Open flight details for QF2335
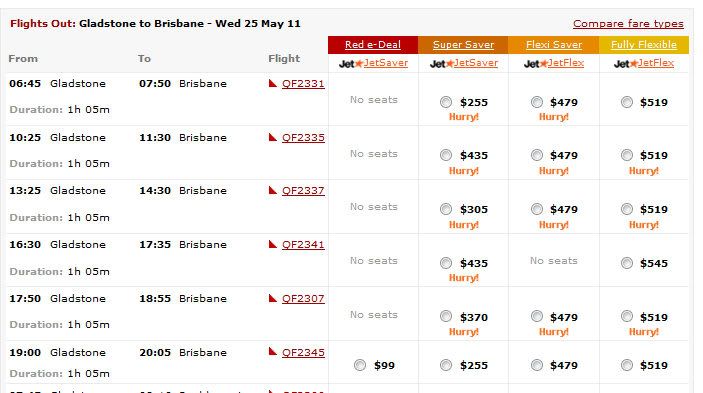703x393 pixels. pos(303,138)
